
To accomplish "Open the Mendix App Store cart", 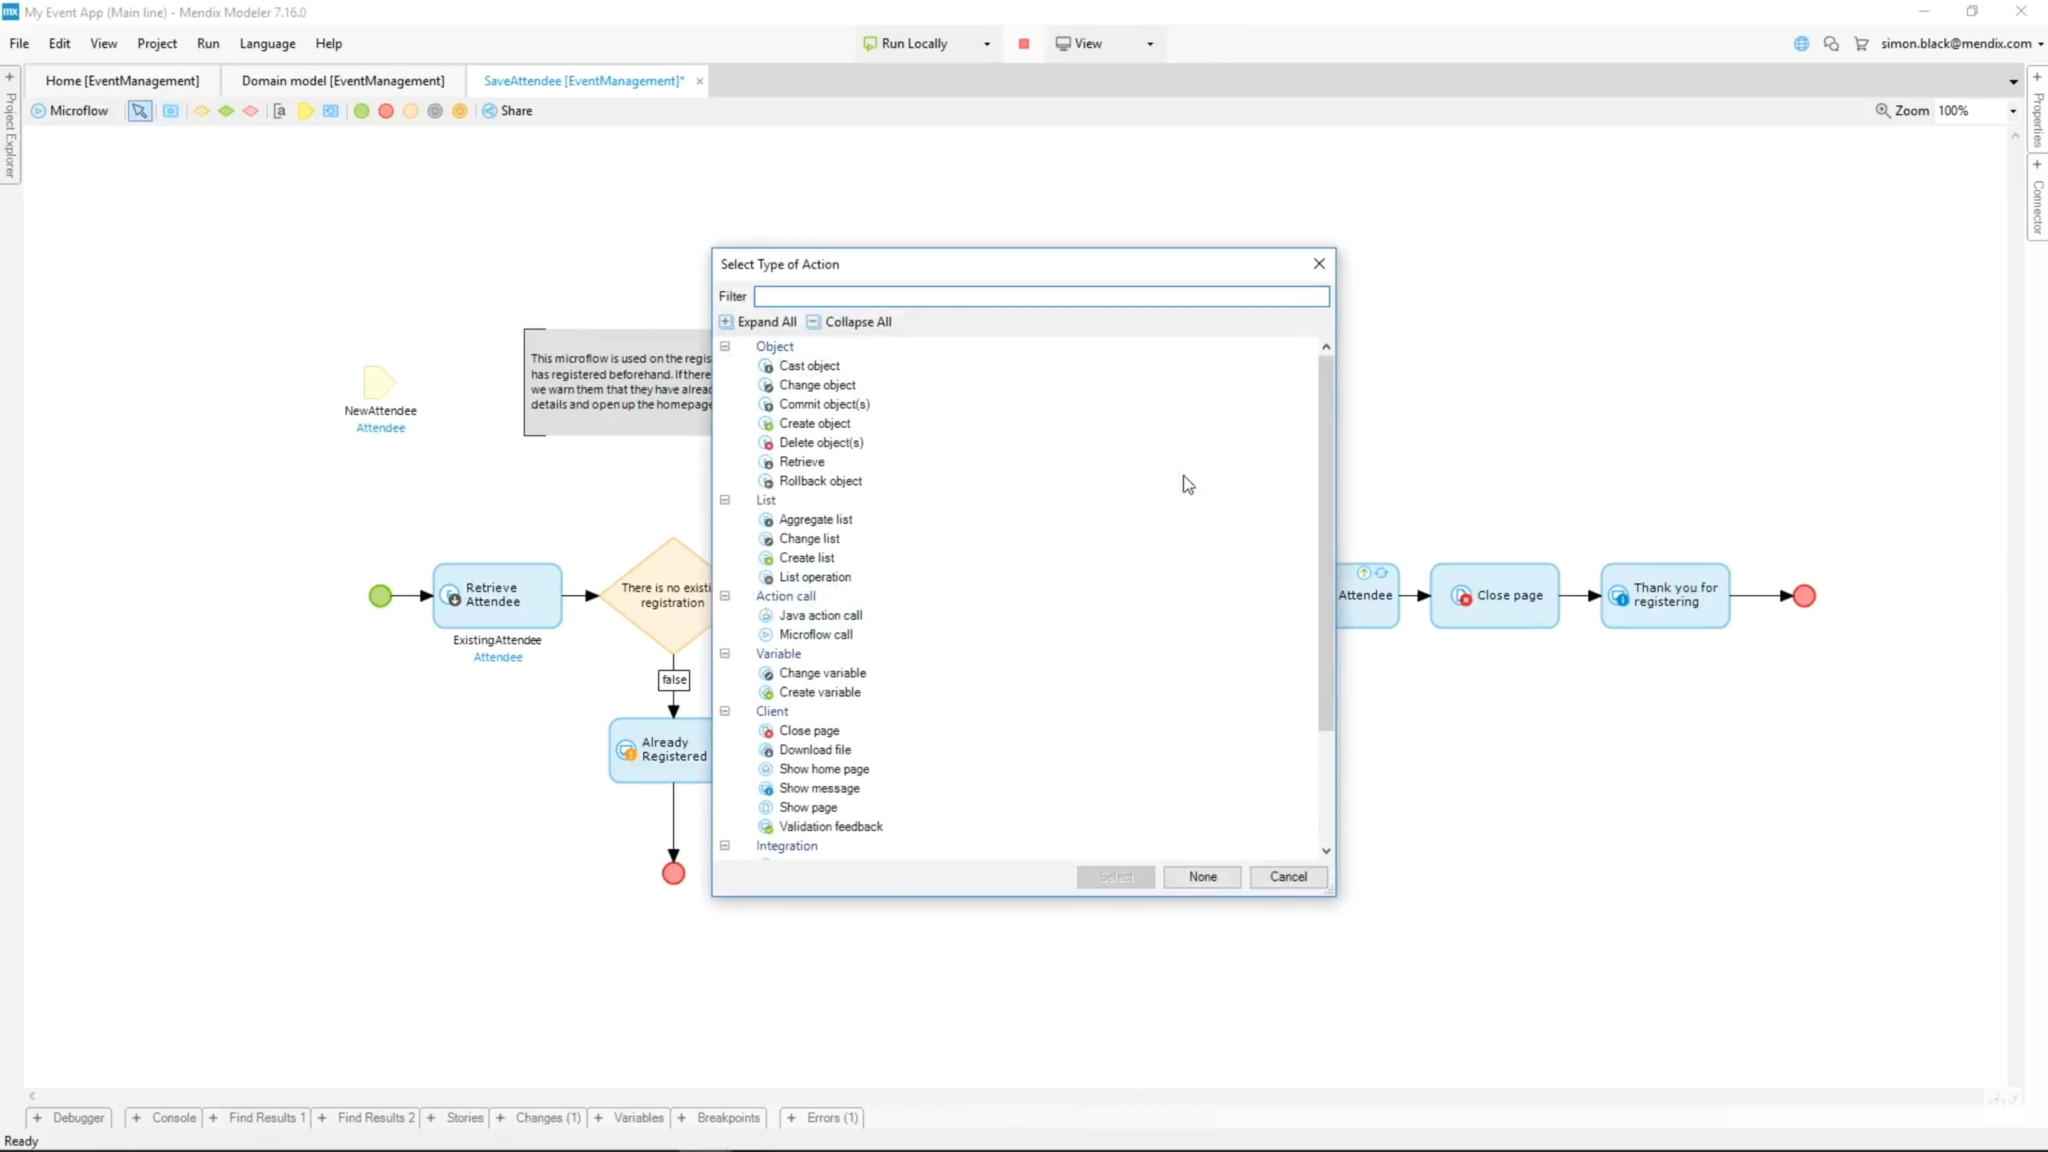I will tap(1860, 44).
